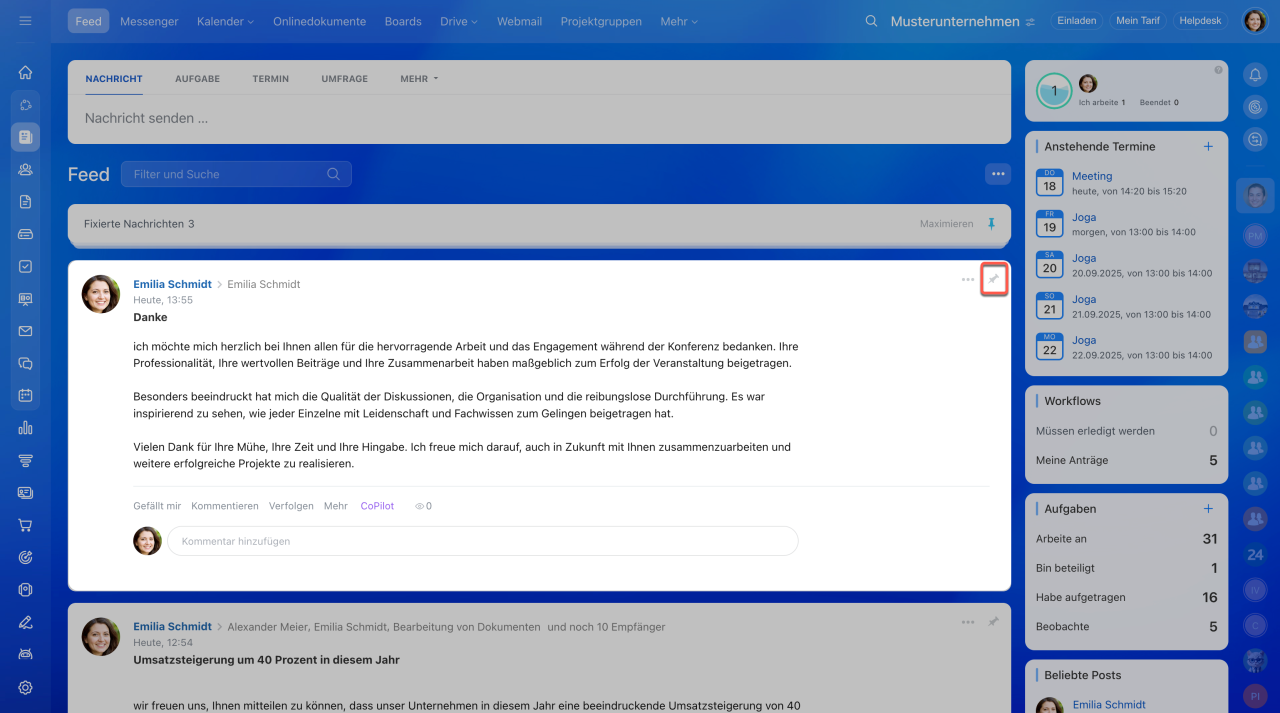Open the hamburger main menu
The height and width of the screenshot is (713, 1280).
click(x=25, y=21)
